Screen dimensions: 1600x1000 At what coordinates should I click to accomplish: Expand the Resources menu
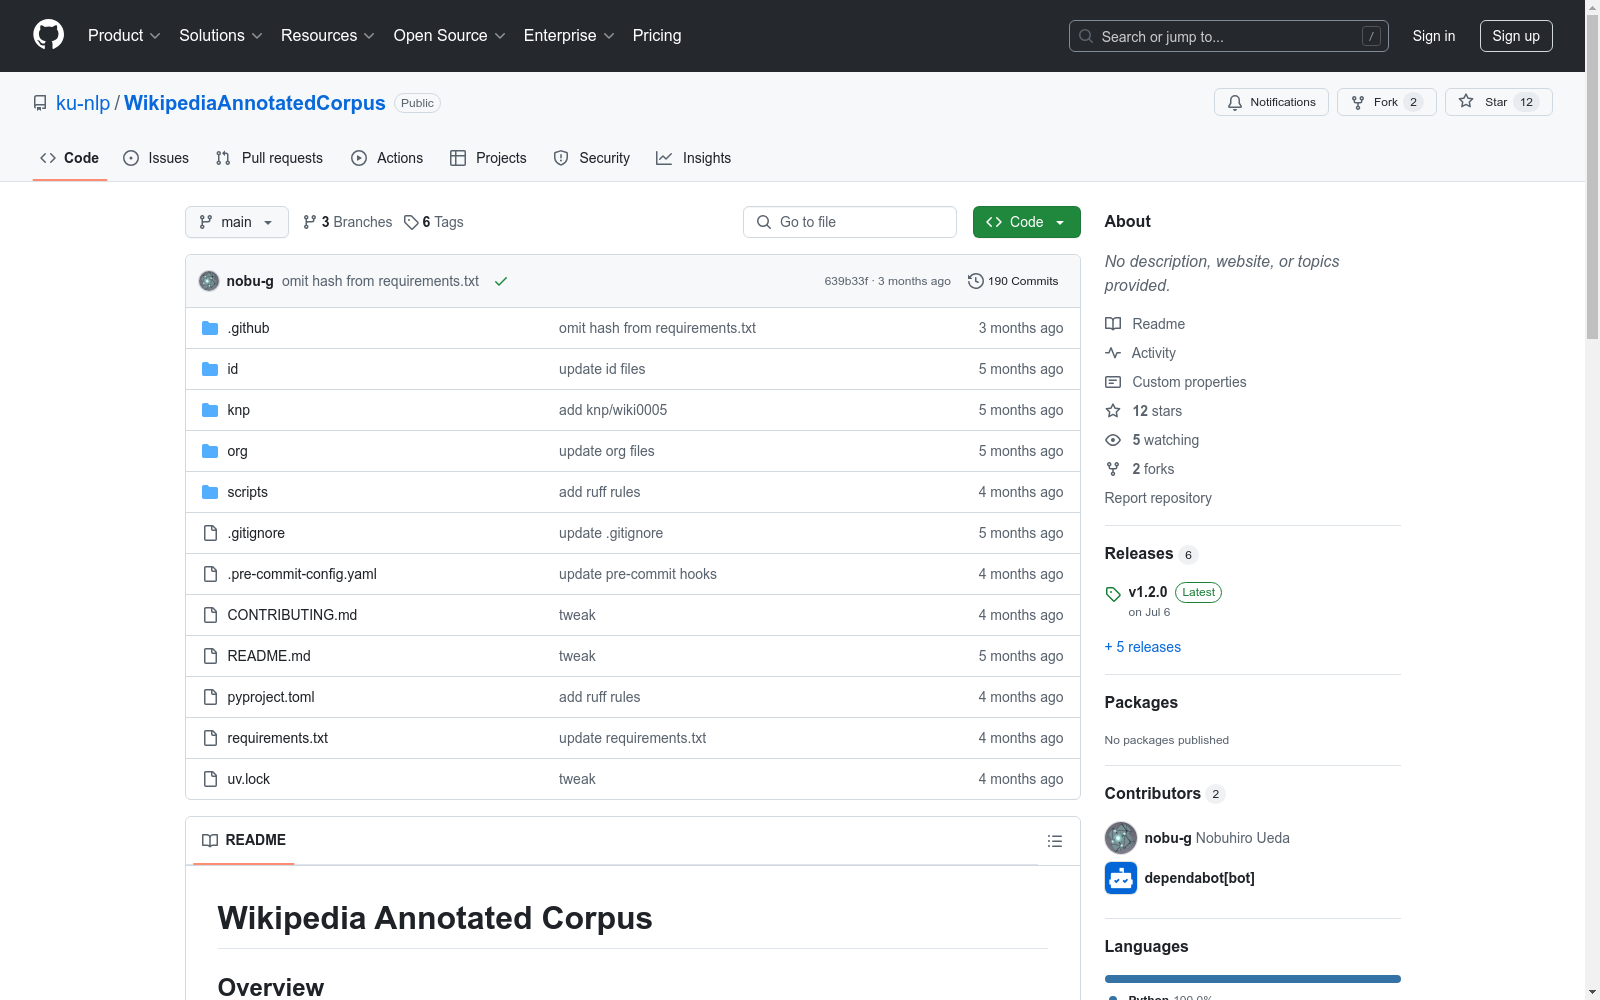(328, 36)
